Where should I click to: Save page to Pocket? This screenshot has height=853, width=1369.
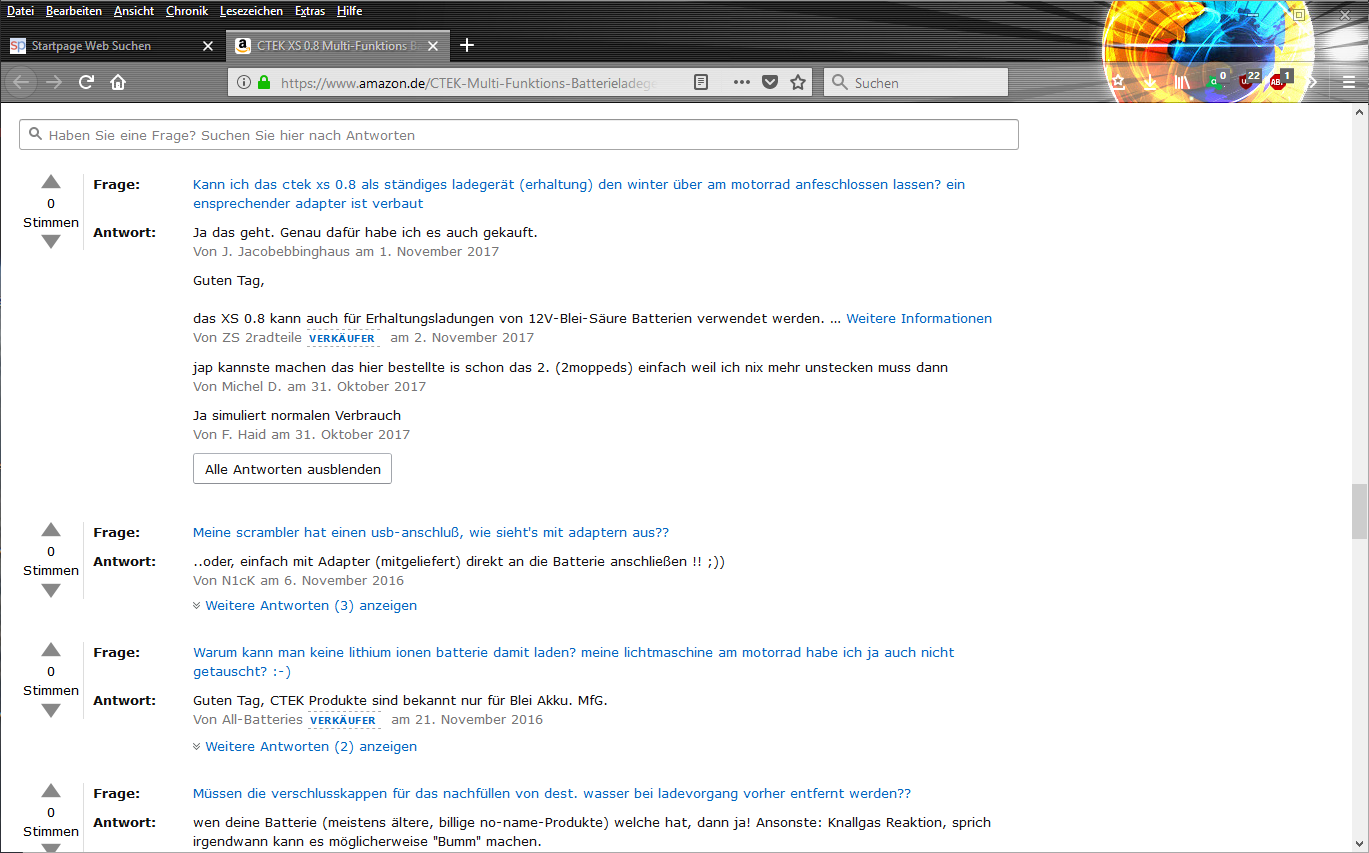pyautogui.click(x=769, y=82)
